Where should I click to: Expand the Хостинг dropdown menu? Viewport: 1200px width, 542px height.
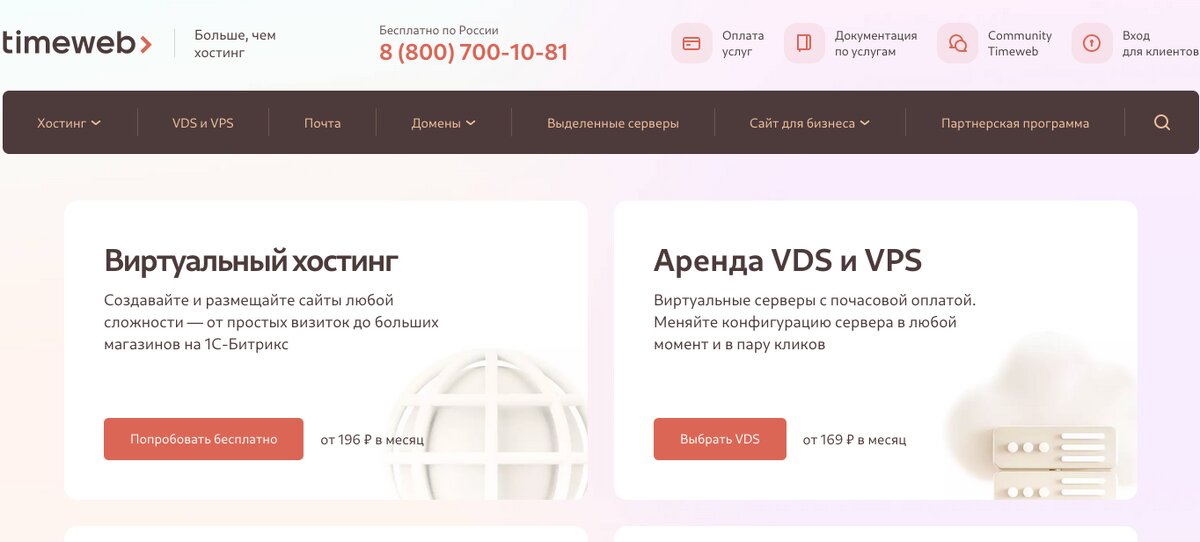69,123
